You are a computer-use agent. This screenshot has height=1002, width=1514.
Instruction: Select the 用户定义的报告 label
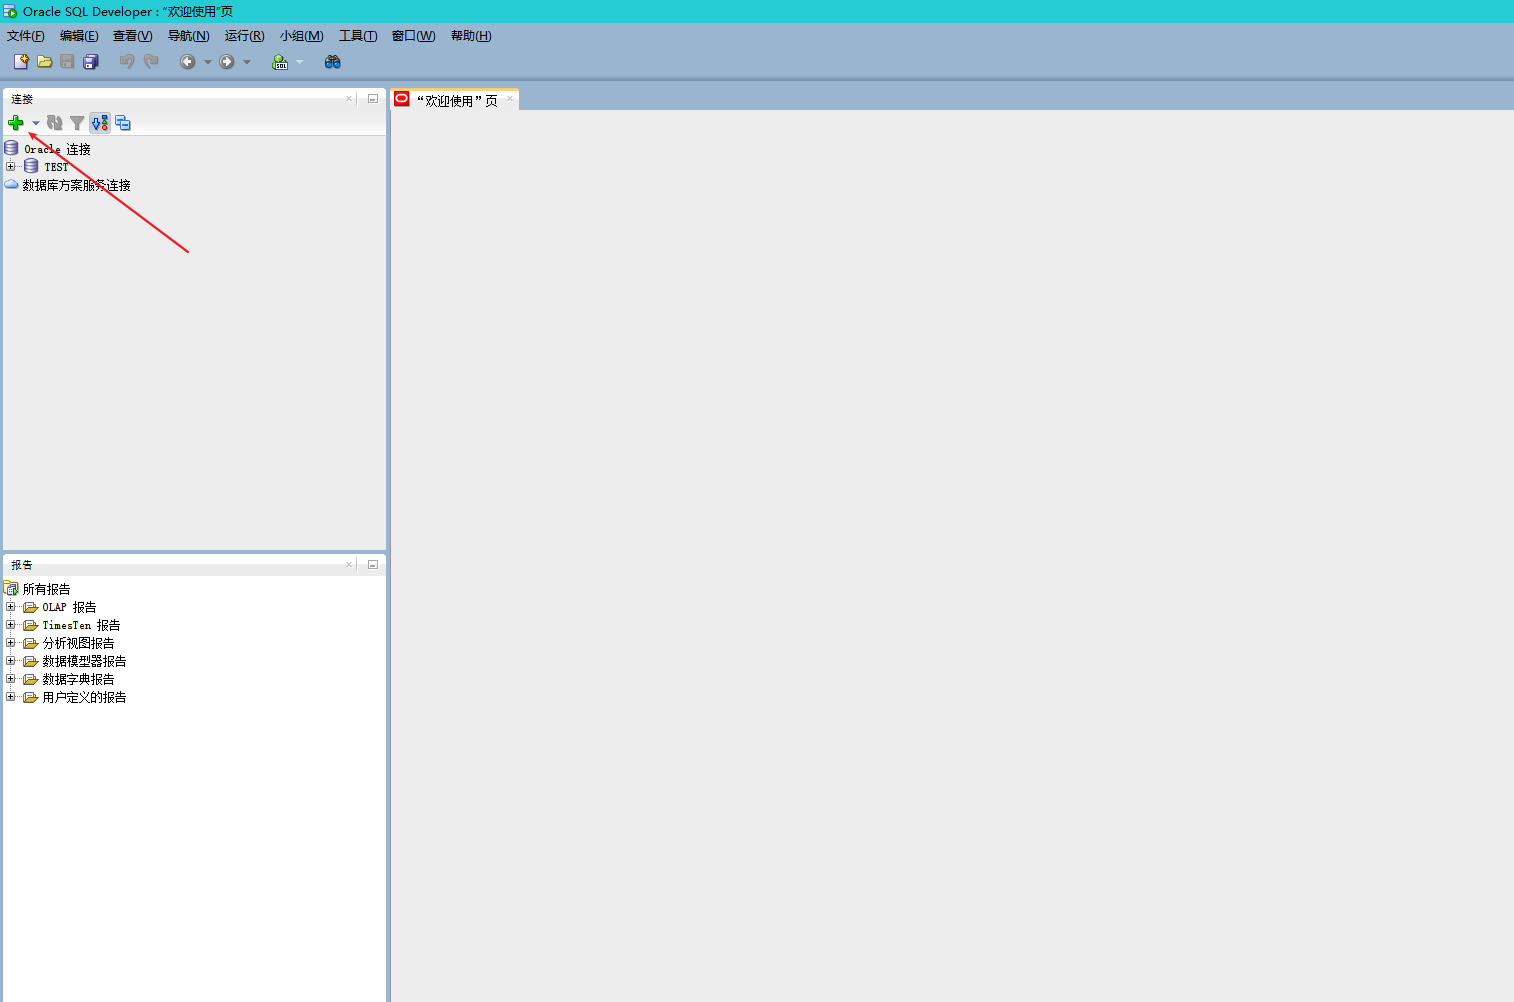84,697
